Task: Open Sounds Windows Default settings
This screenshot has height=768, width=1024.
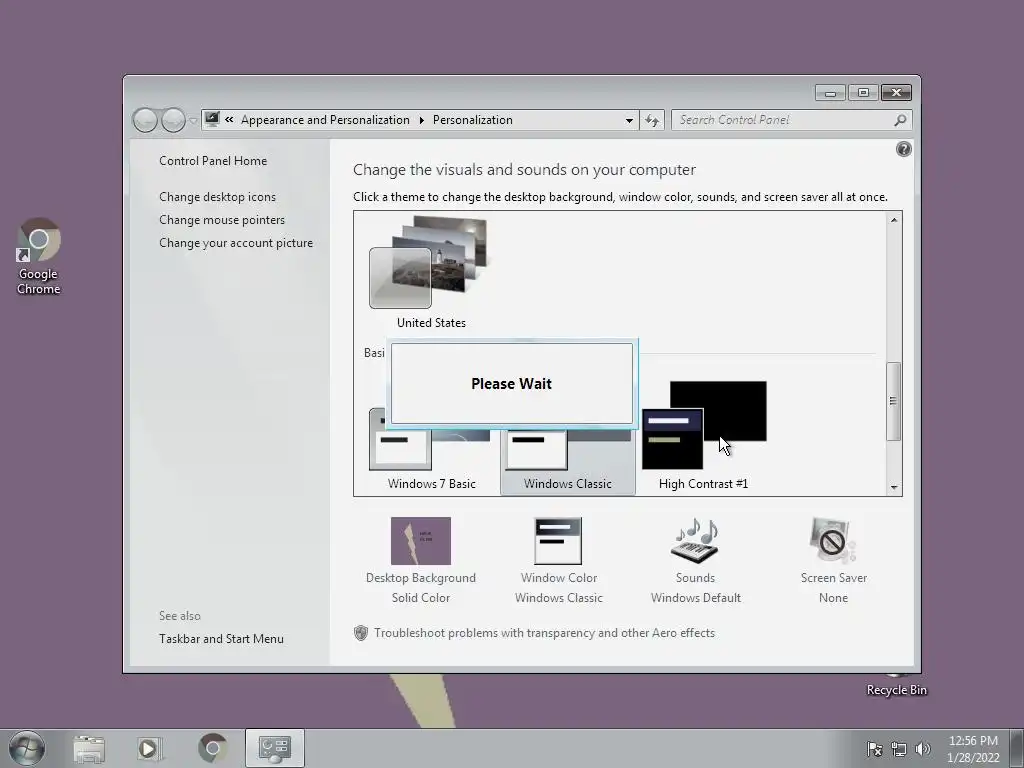Action: pyautogui.click(x=696, y=561)
